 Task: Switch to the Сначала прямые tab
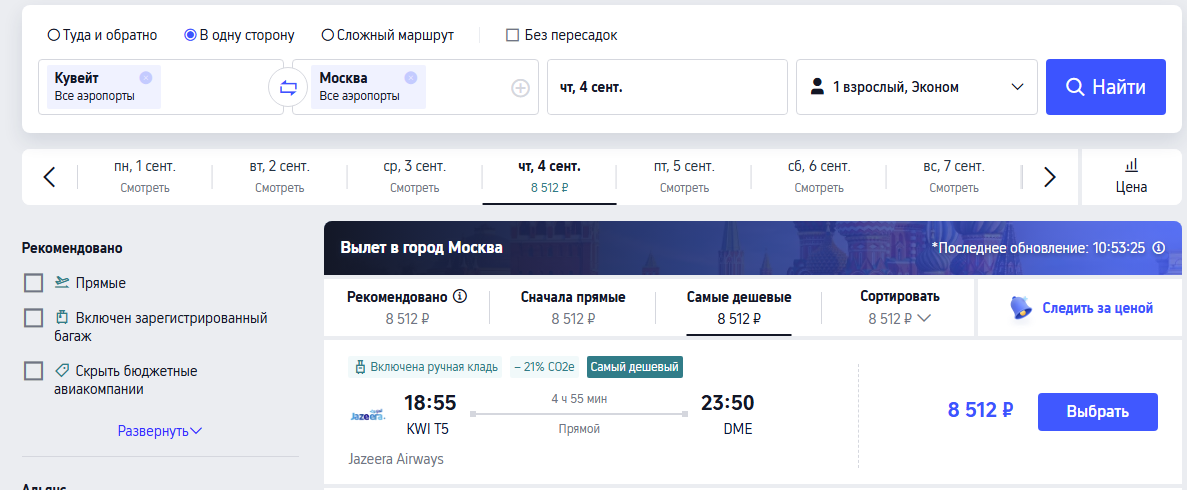[573, 307]
